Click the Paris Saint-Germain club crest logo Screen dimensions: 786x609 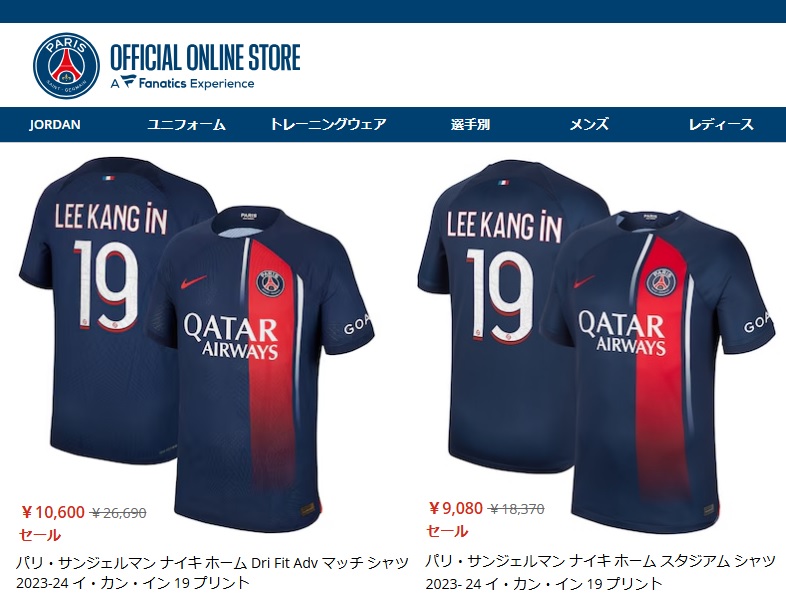pos(66,66)
